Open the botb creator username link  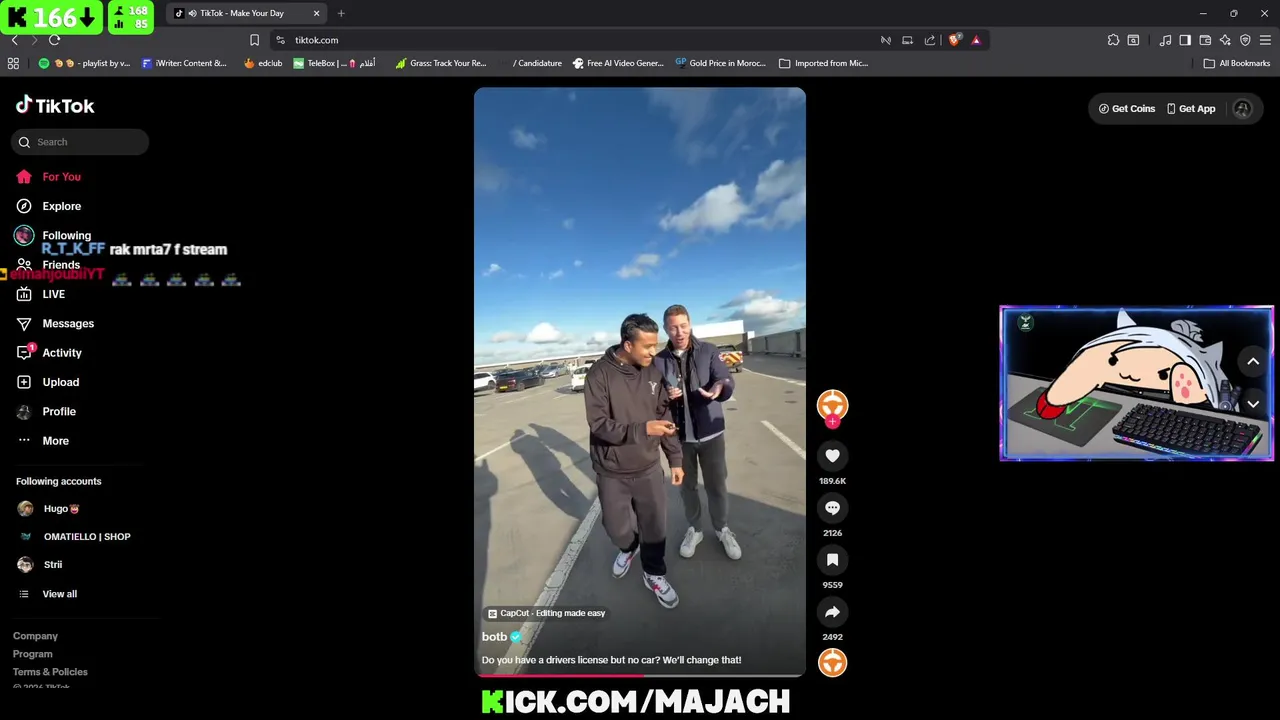tap(494, 637)
